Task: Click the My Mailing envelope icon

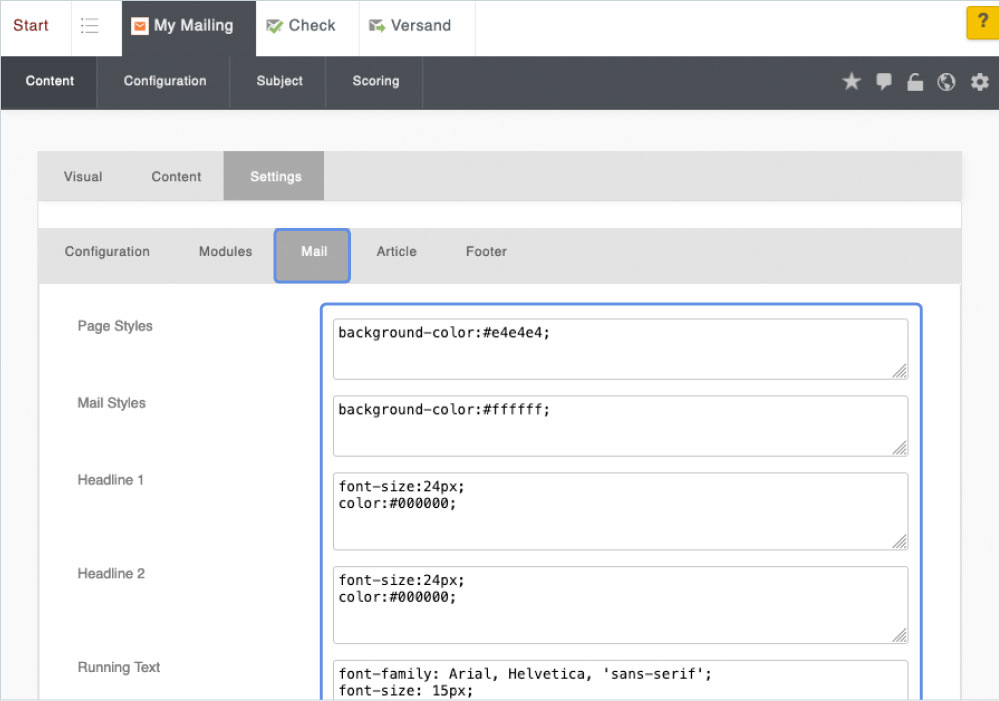Action: tap(140, 26)
